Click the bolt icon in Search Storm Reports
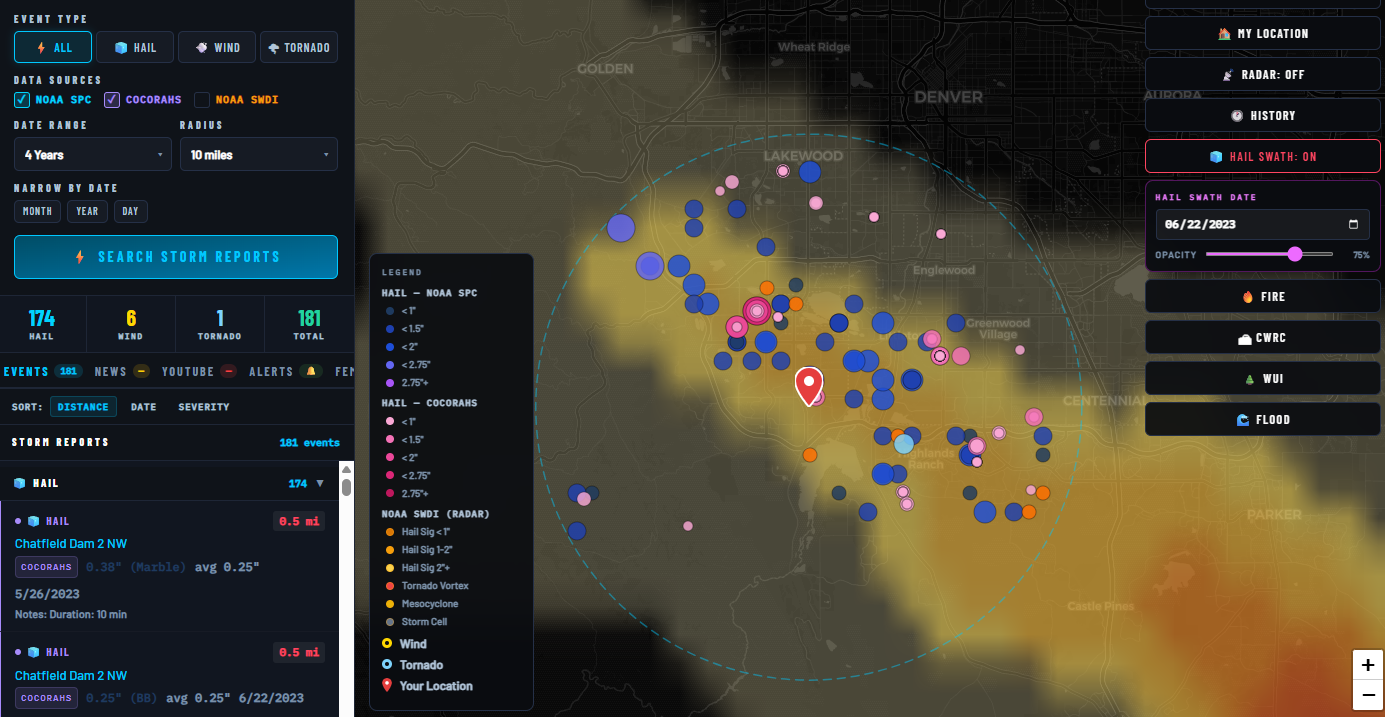The image size is (1385, 717). (80, 257)
